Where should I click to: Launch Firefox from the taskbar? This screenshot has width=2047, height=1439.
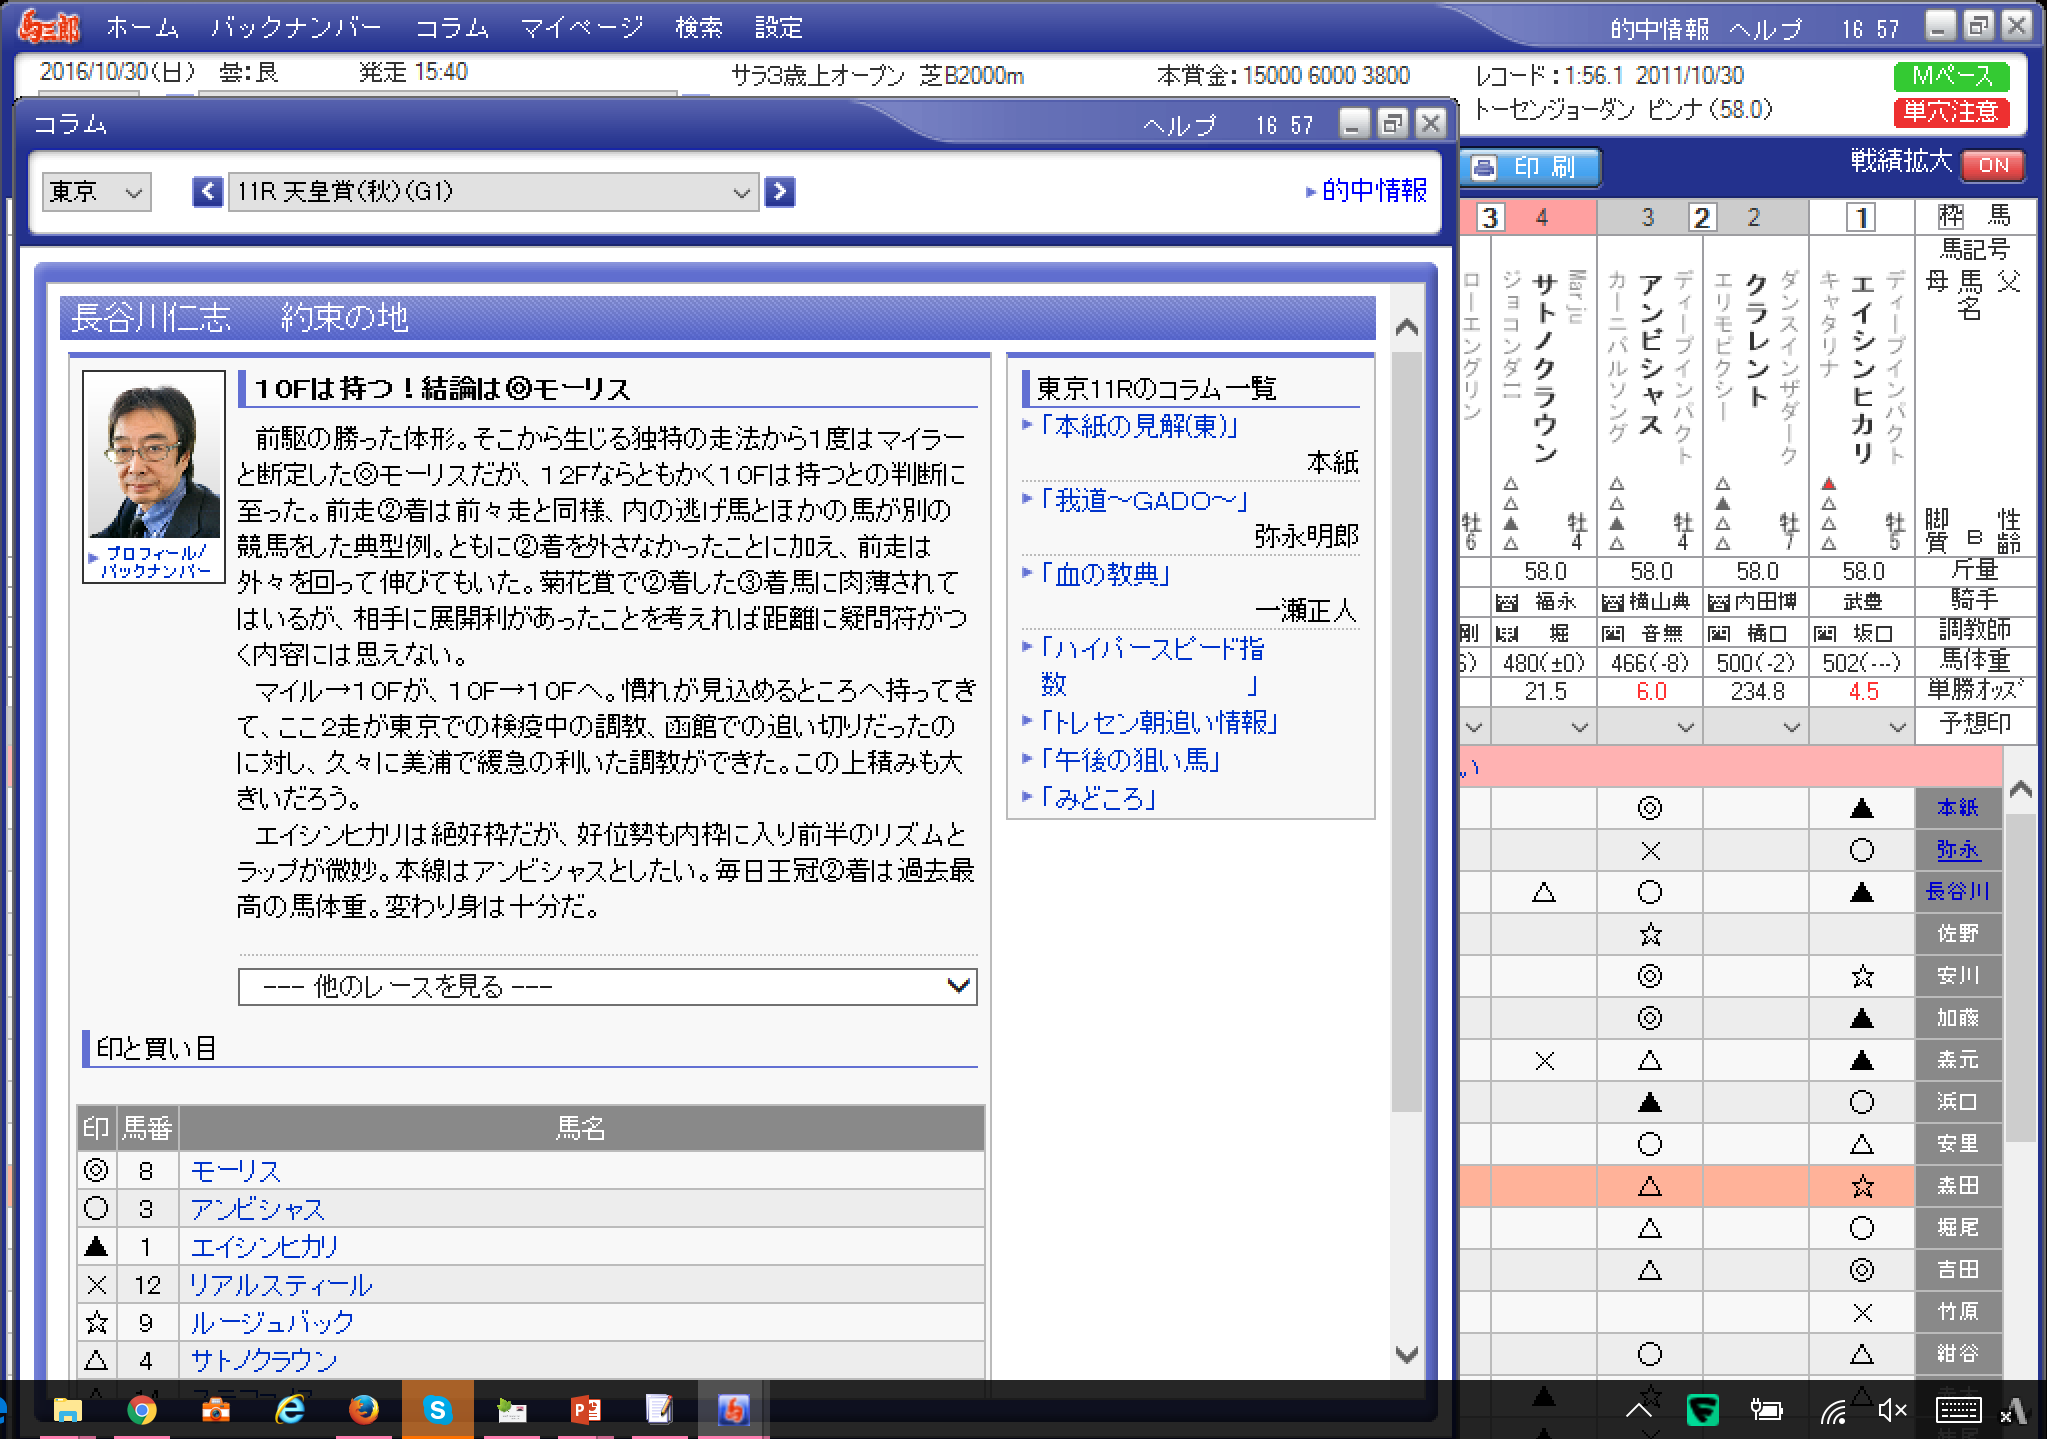[364, 1410]
